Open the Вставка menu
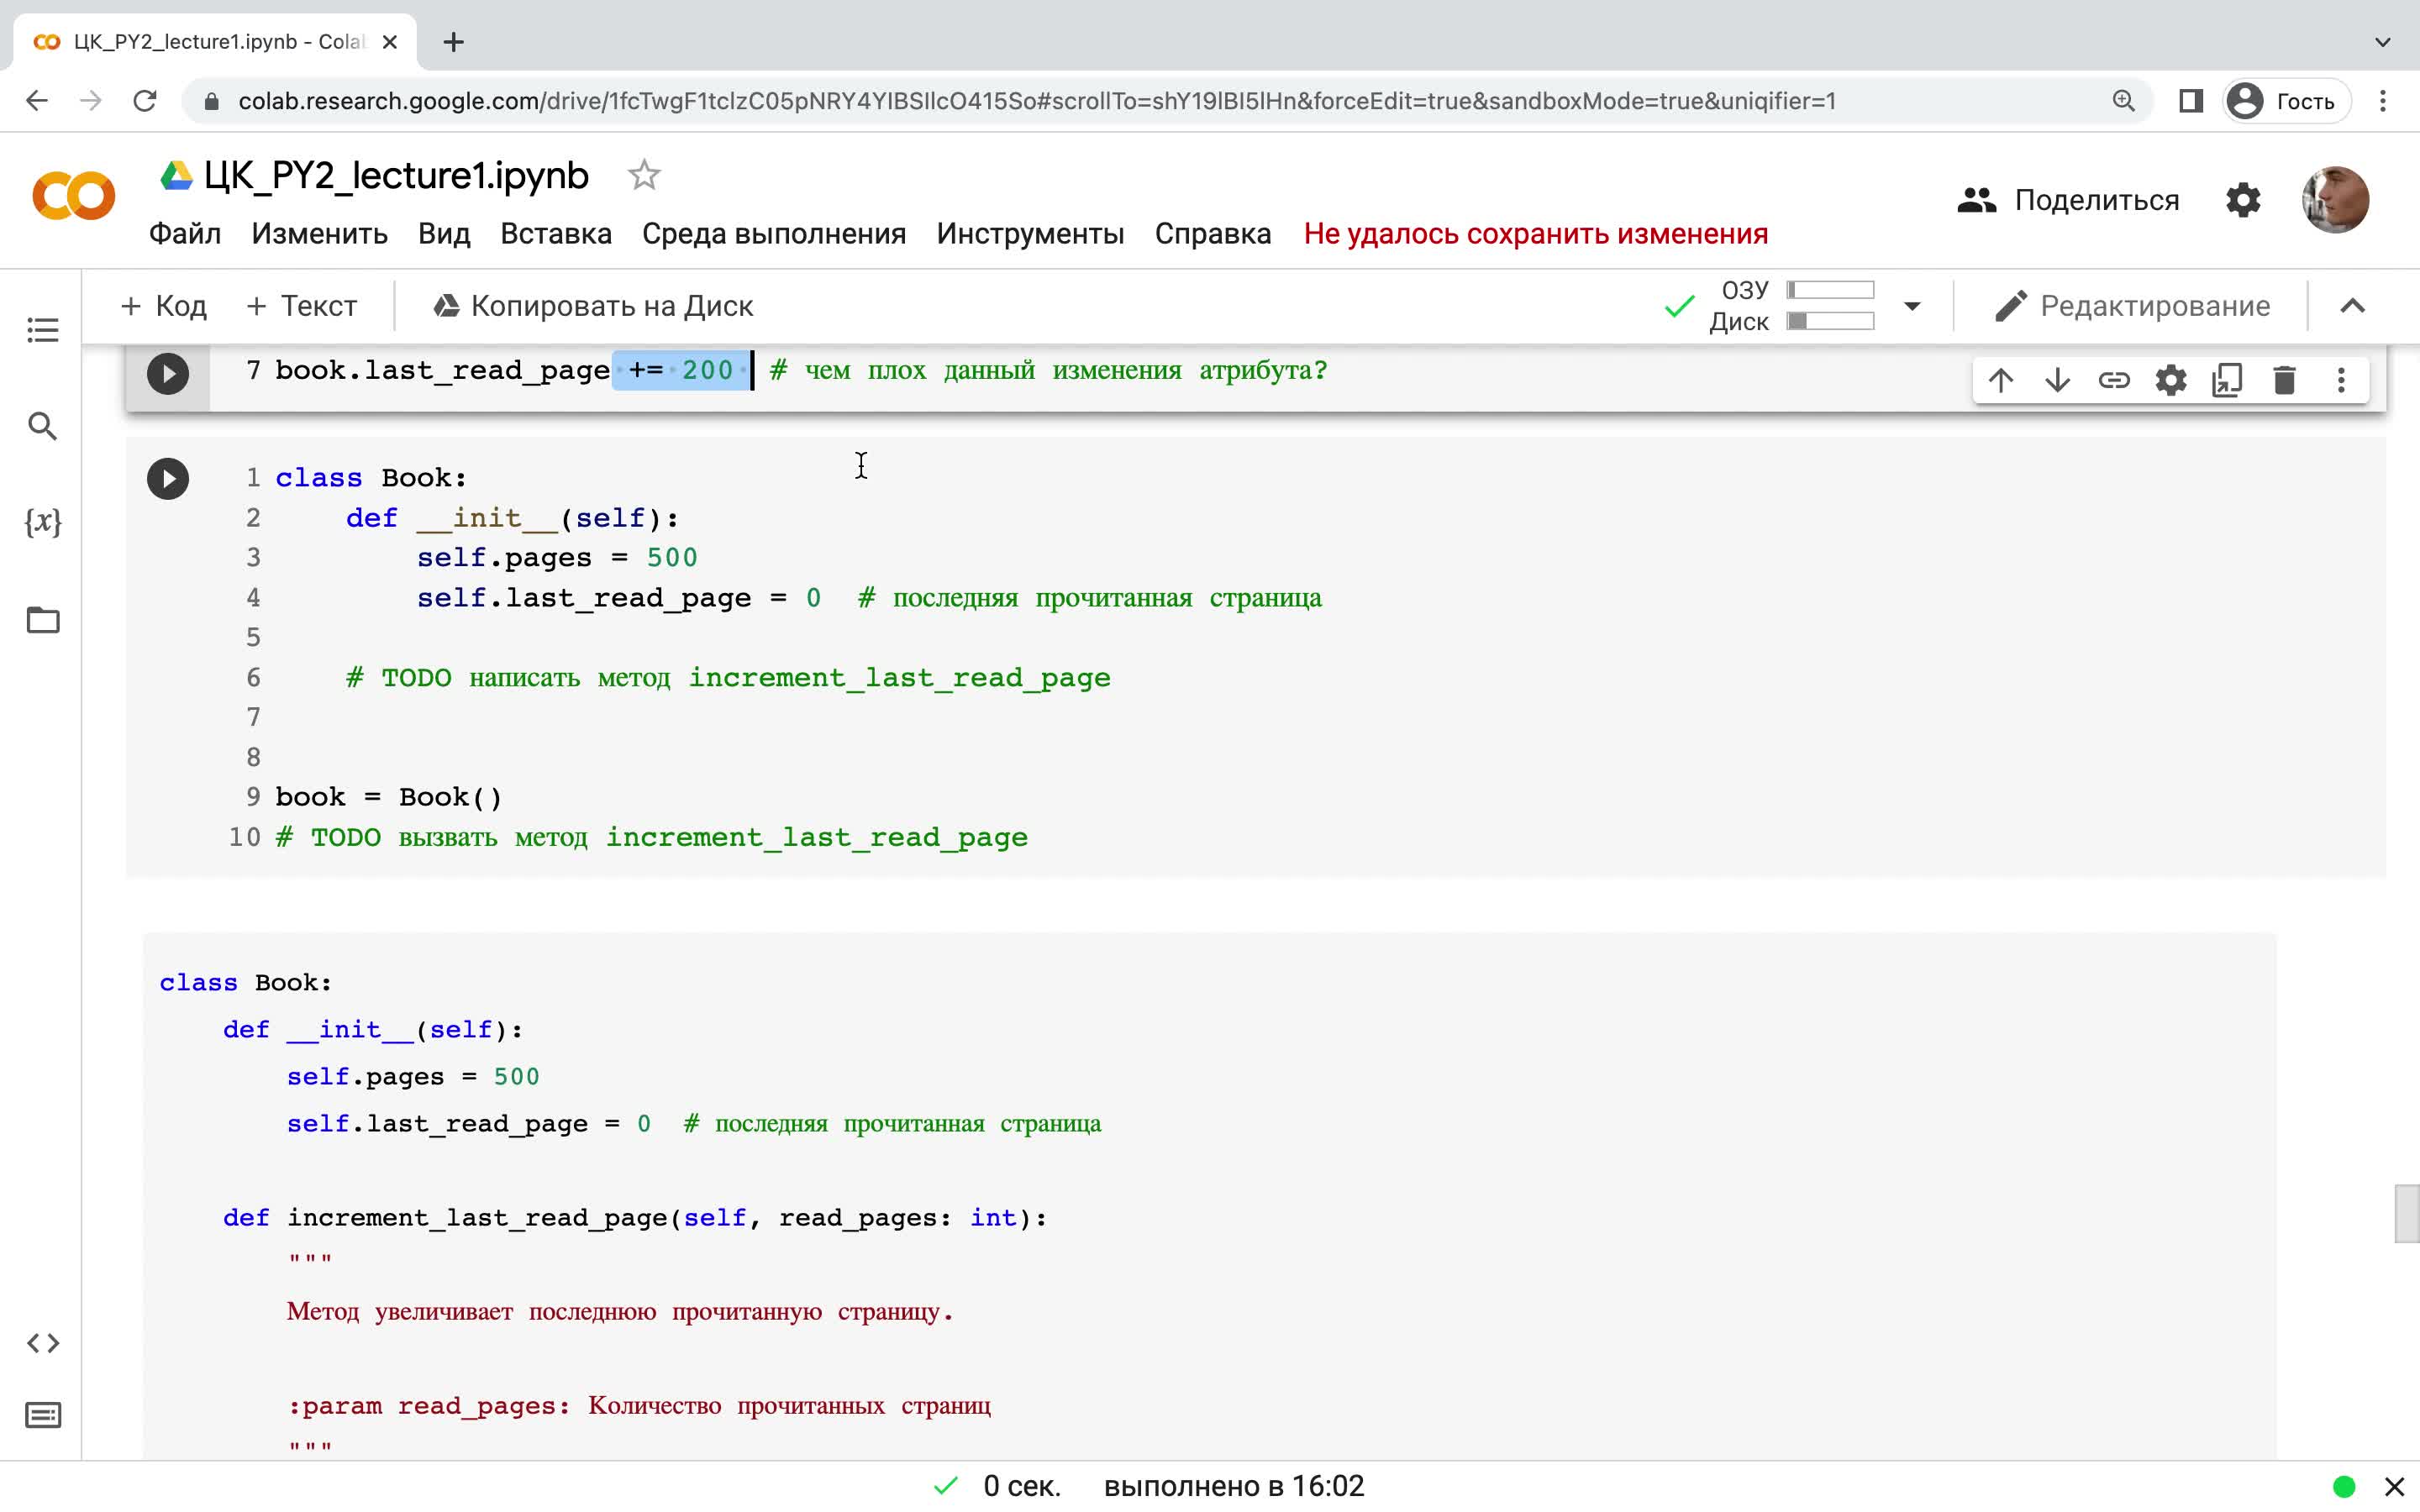 [556, 234]
